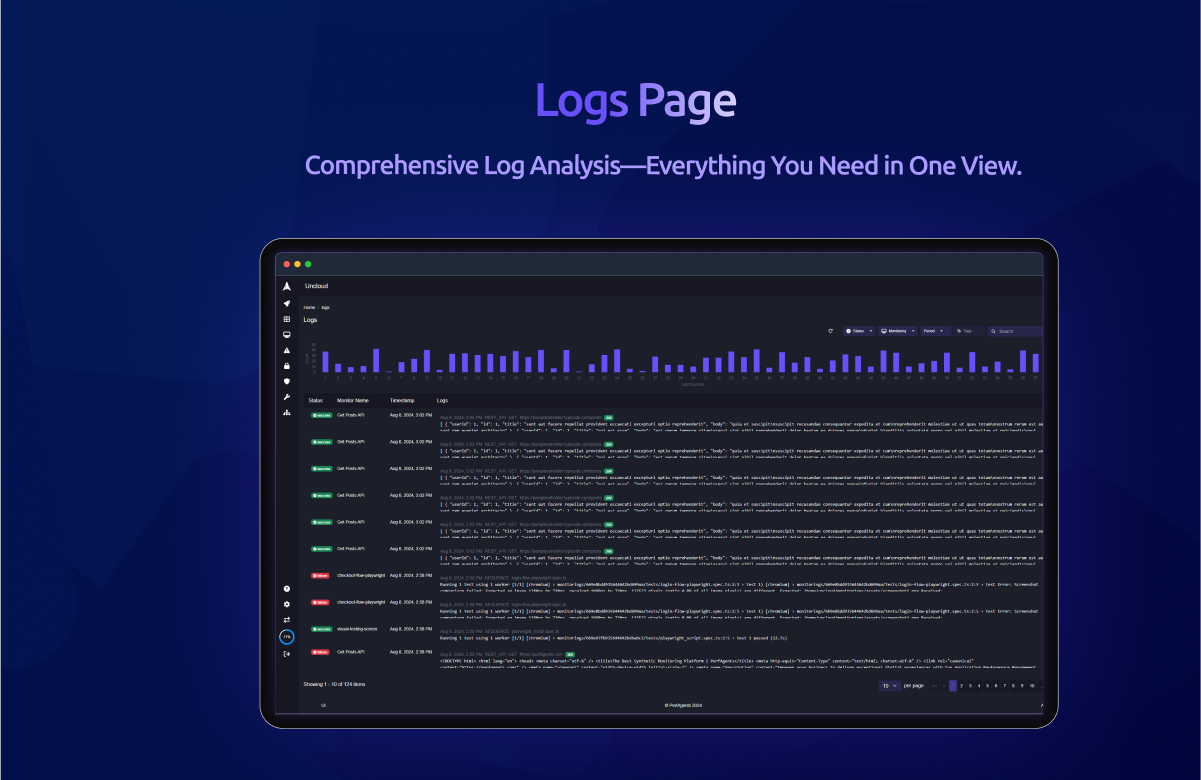1201x780 pixels.
Task: Go to the Home breadcrumb
Action: (309, 307)
